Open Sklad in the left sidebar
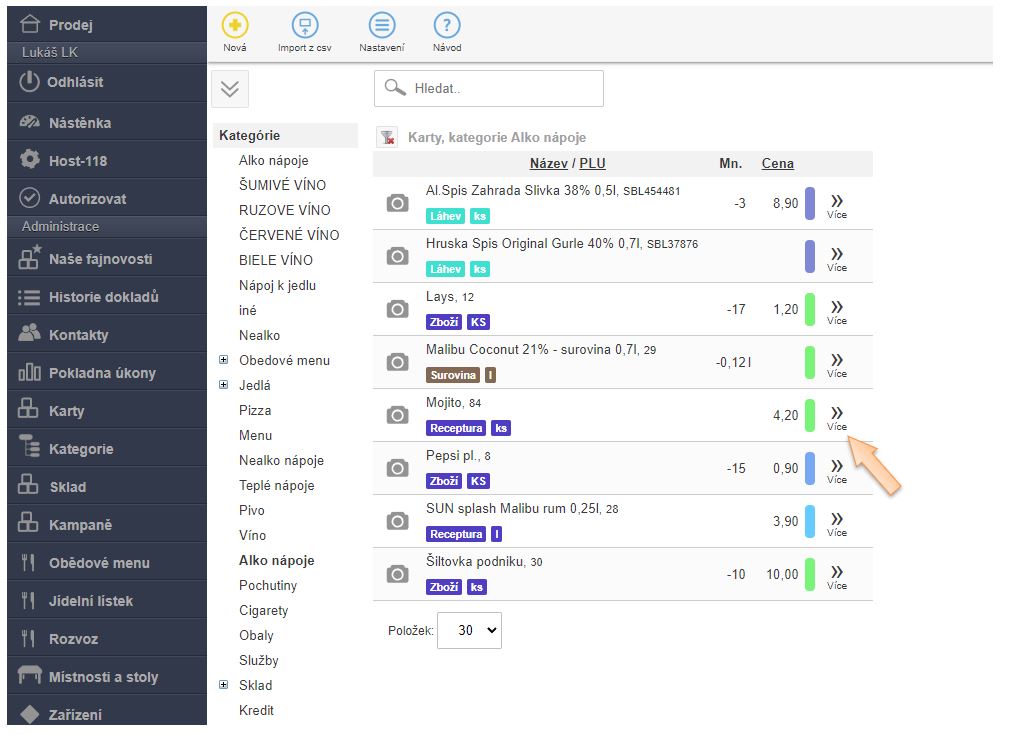This screenshot has width=1024, height=737. pyautogui.click(x=67, y=487)
